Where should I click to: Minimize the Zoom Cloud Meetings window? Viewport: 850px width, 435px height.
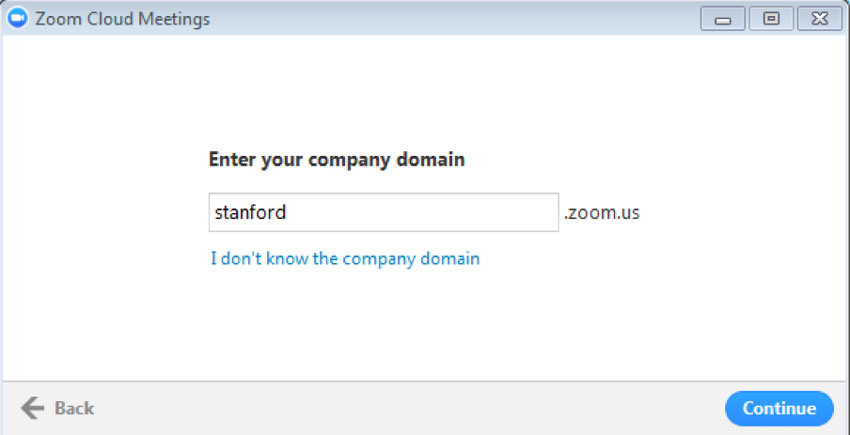[x=723, y=18]
